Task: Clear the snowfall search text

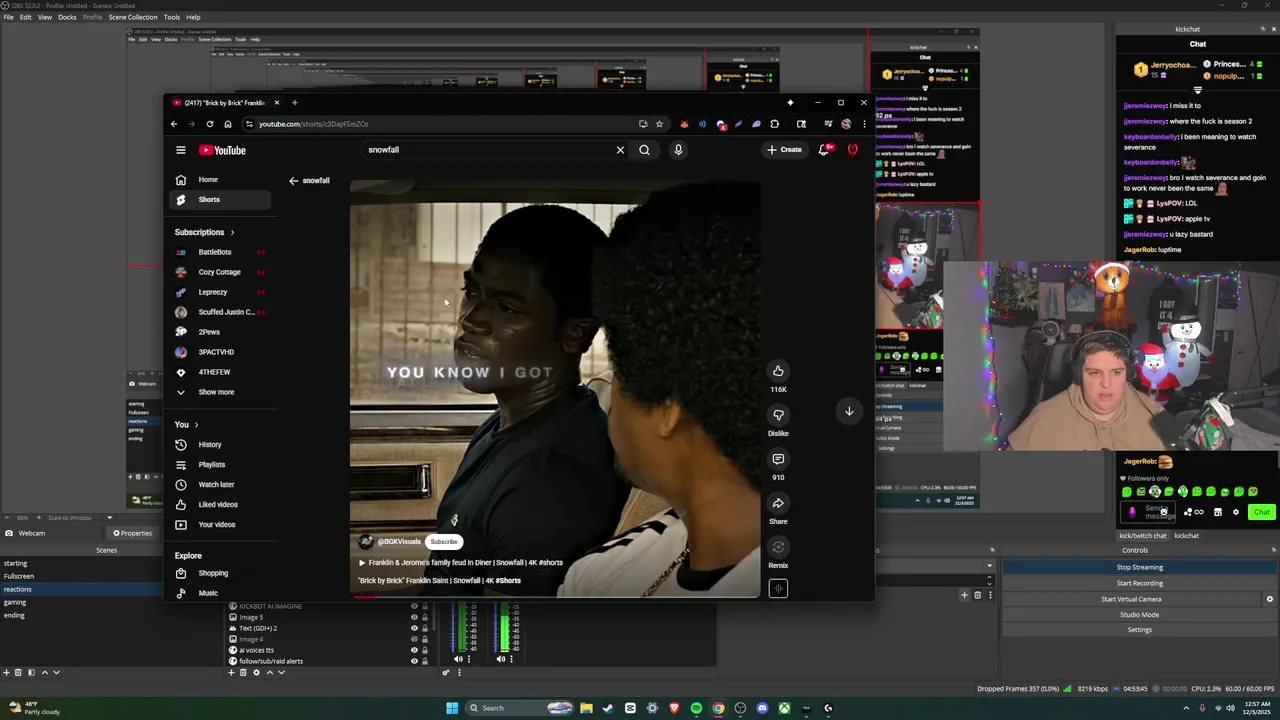Action: tap(620, 150)
